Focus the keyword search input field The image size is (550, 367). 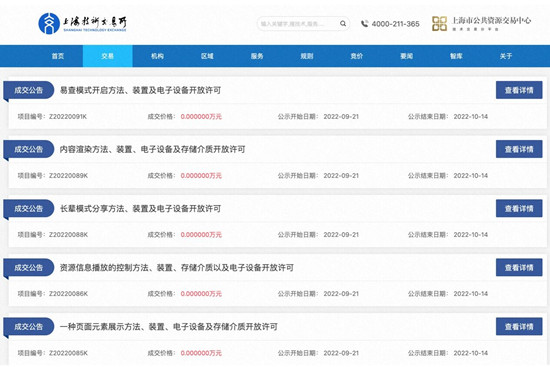(298, 24)
